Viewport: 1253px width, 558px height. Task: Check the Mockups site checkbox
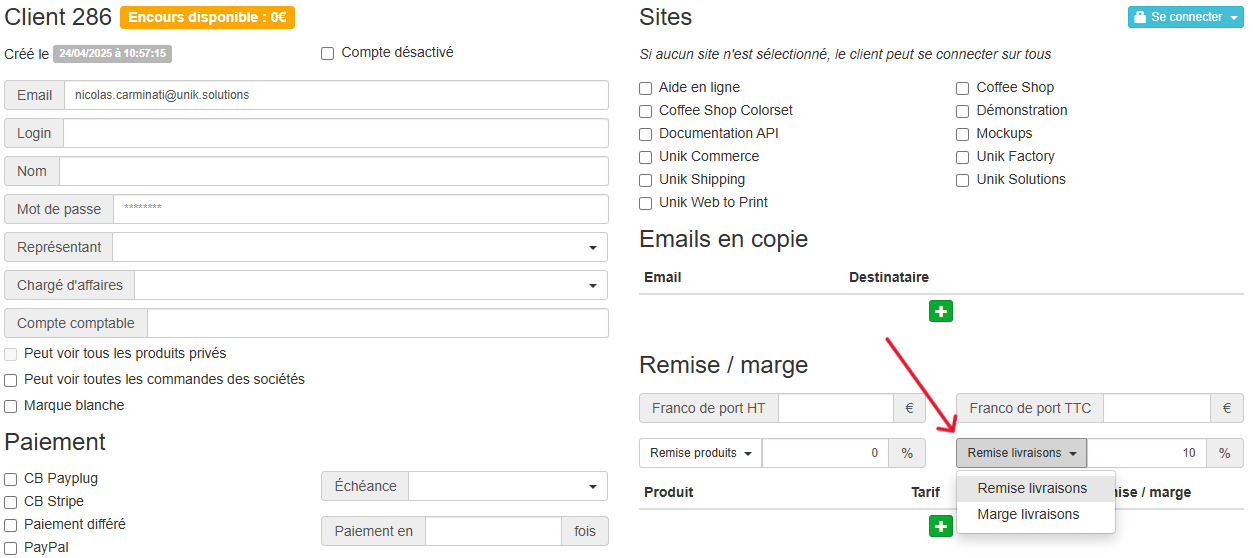tap(963, 134)
